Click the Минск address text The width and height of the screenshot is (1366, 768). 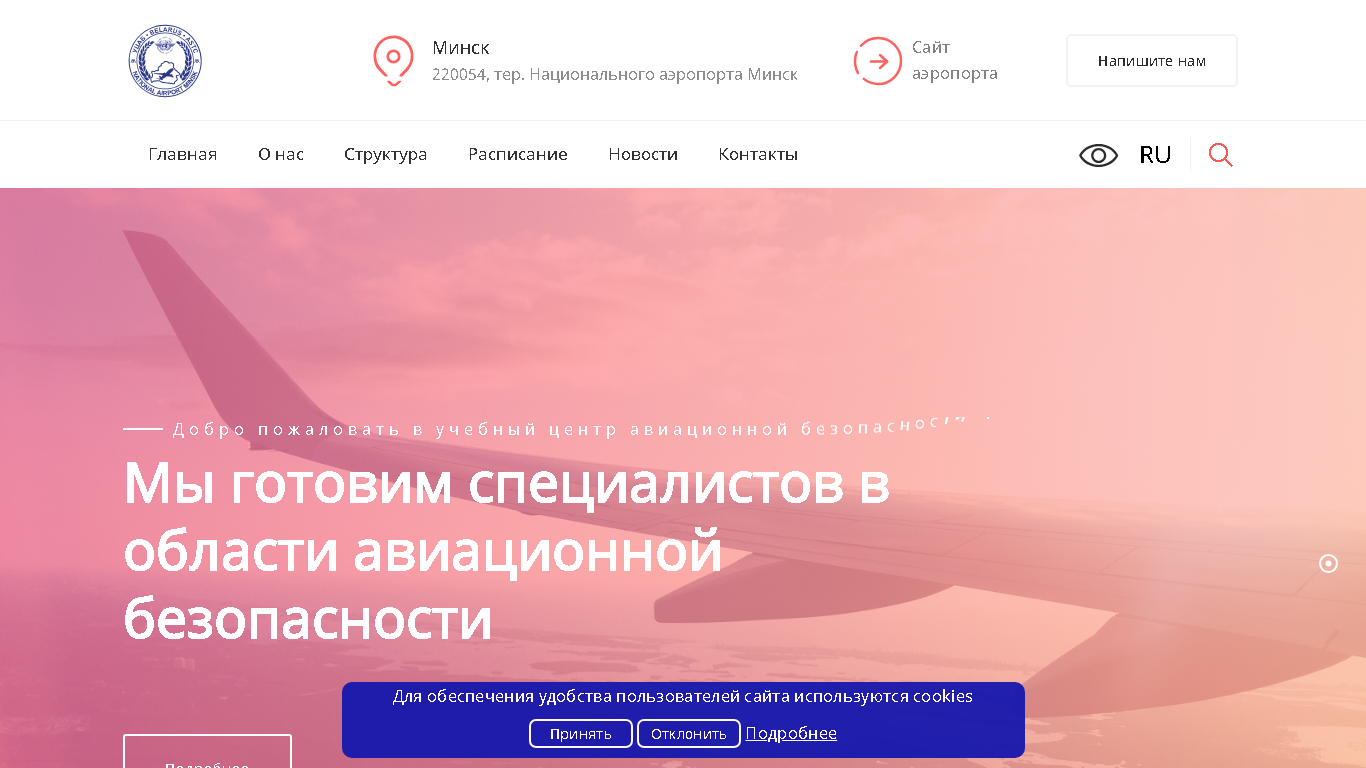461,48
